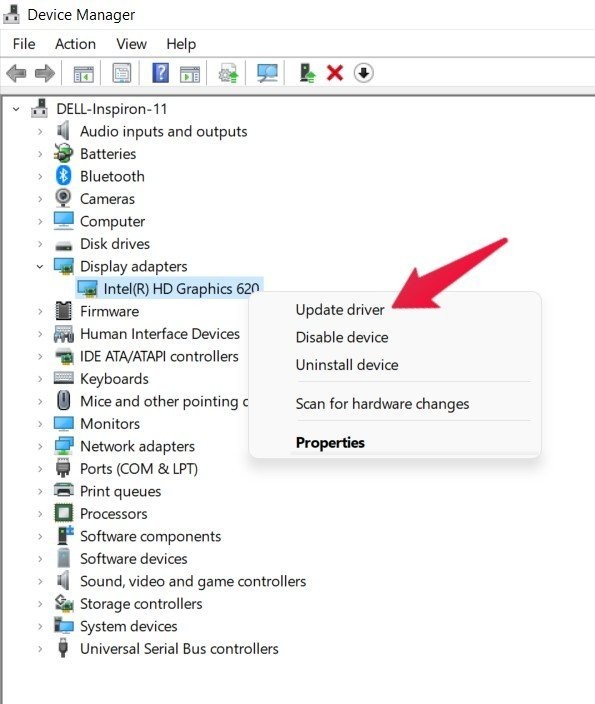Click the red X uninstall device icon

tap(335, 73)
